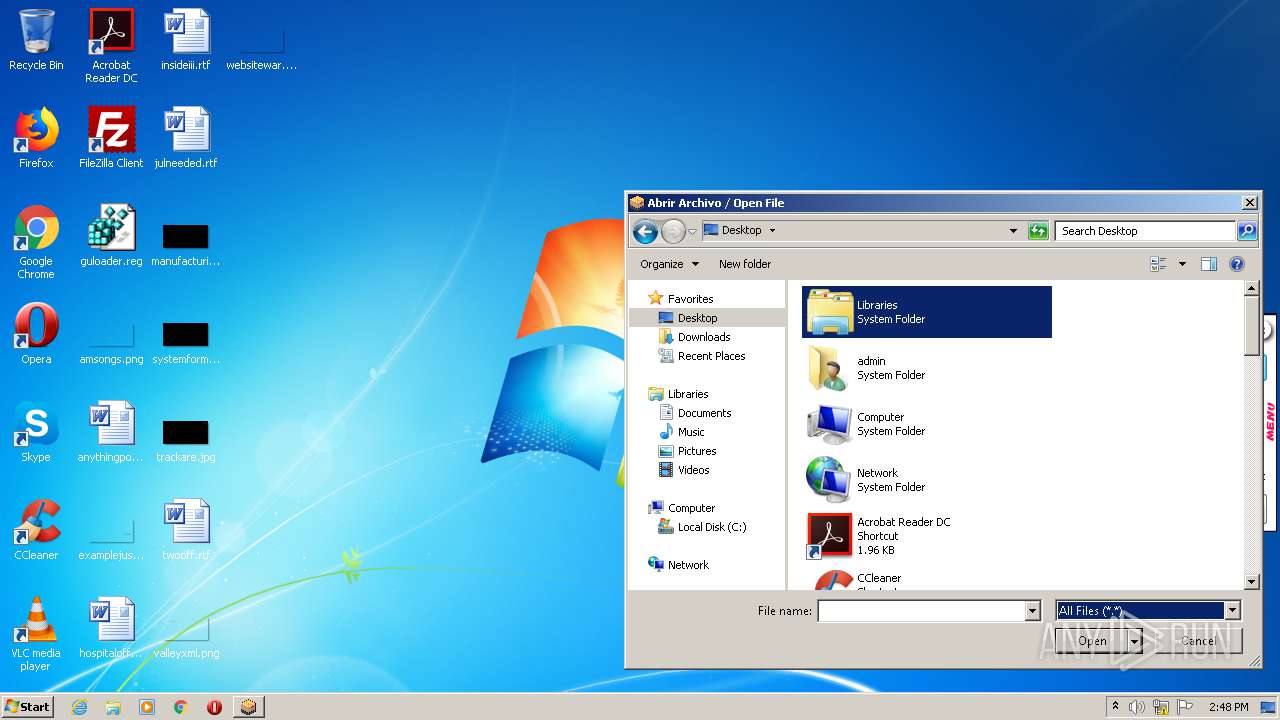Select Acrobat Reader DC shortcut in file list

click(927, 536)
